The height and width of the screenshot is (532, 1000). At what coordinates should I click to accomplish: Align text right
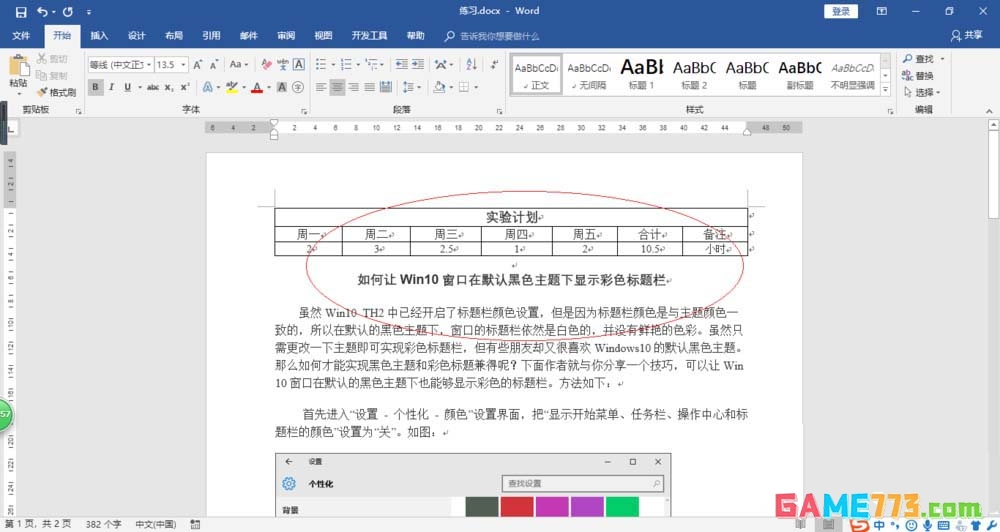(353, 87)
